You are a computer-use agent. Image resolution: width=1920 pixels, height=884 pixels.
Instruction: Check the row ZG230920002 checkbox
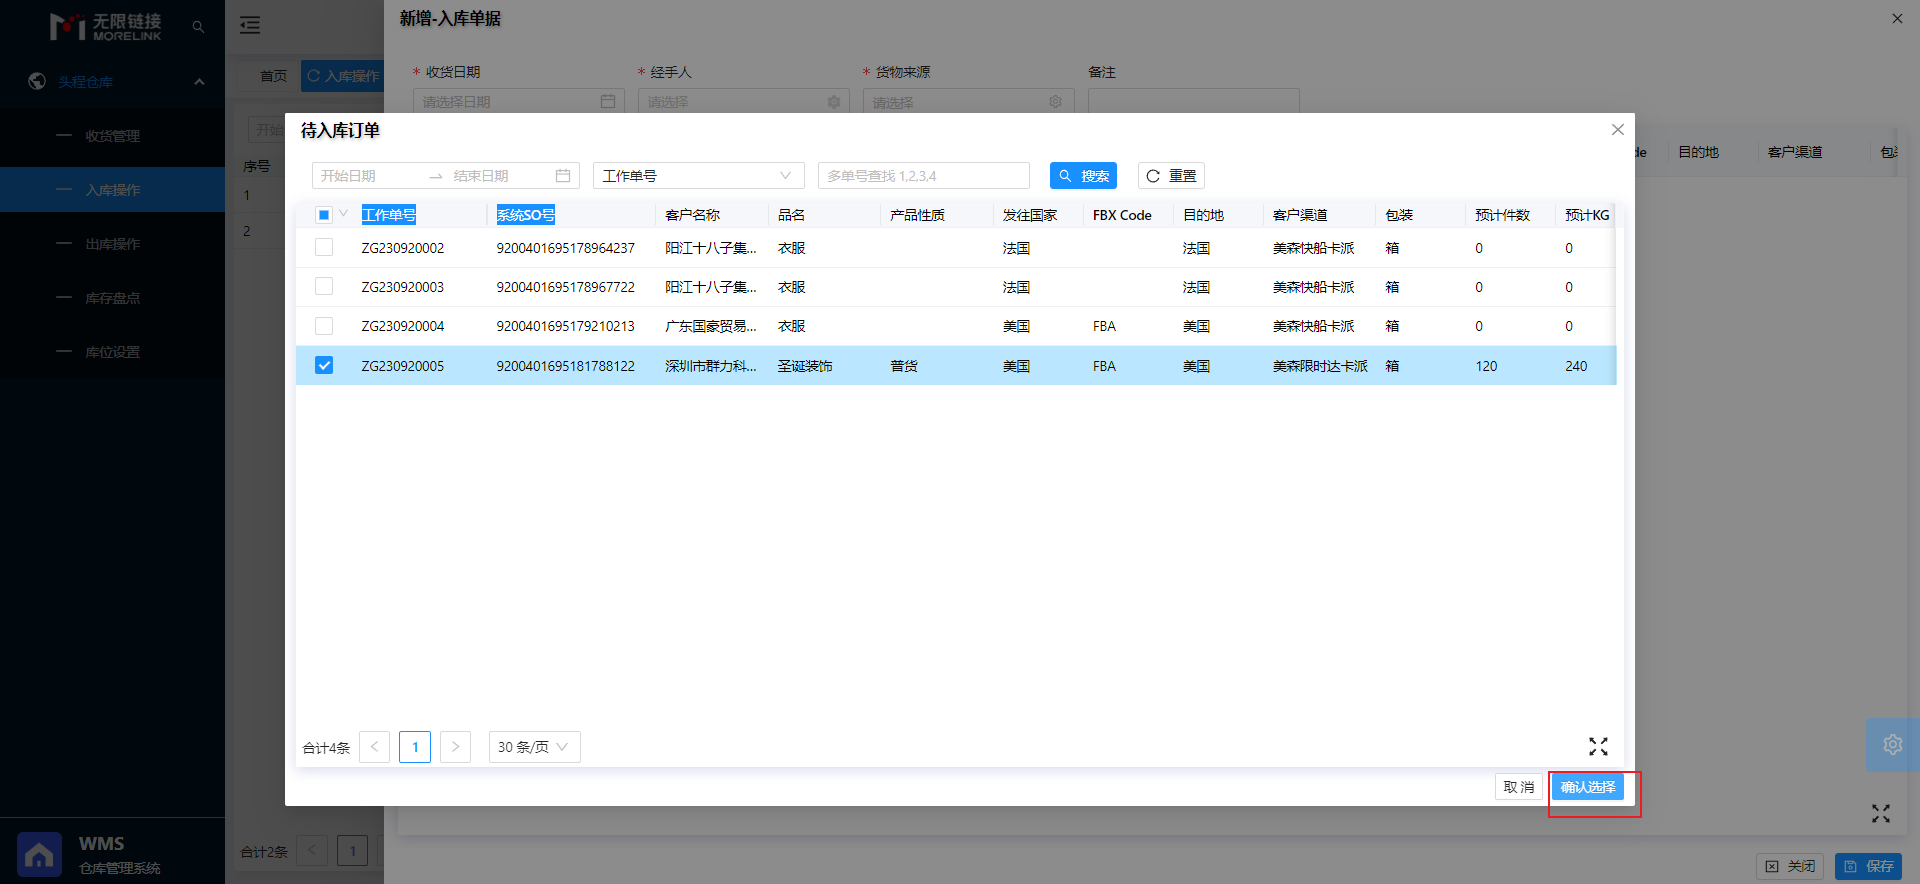point(323,247)
